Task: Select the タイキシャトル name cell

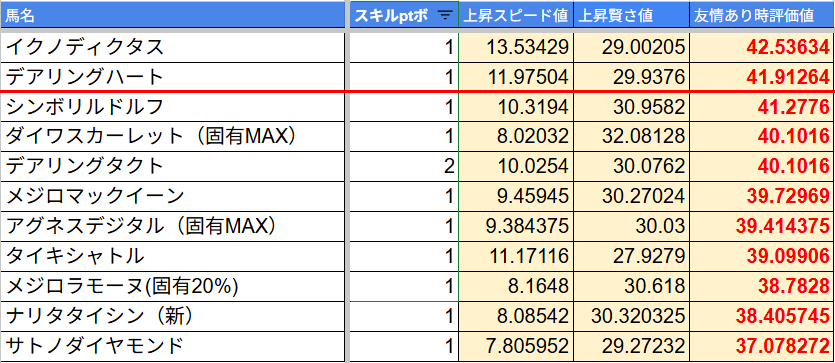Action: coord(173,256)
